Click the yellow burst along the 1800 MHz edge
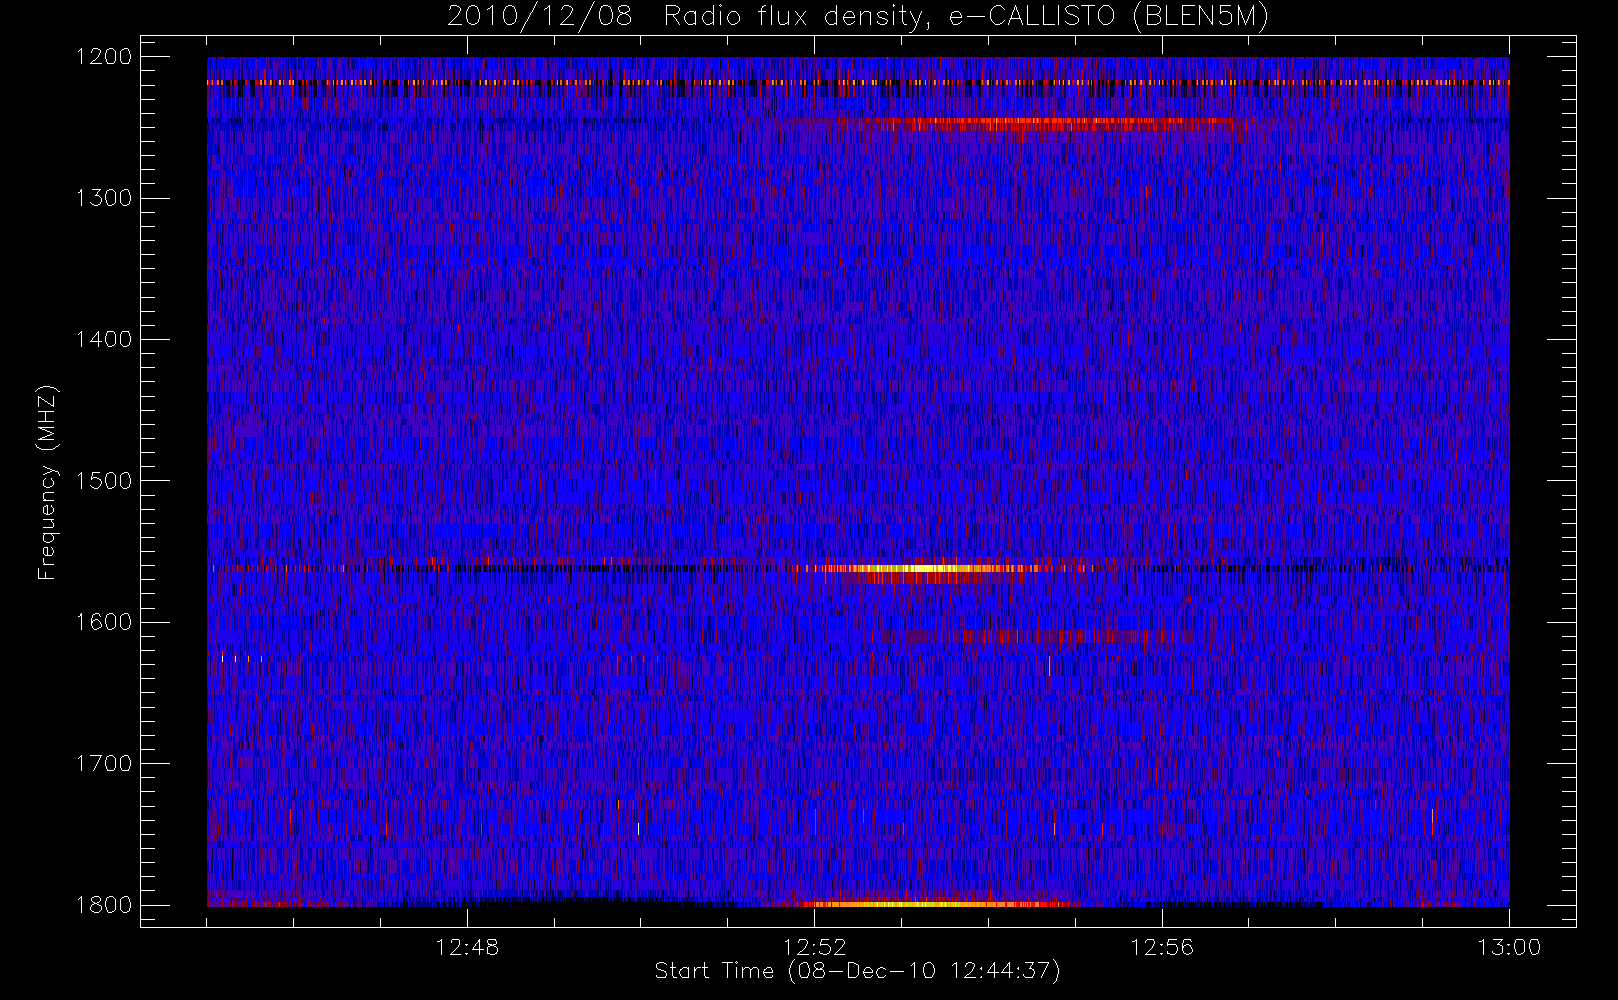Image resolution: width=1618 pixels, height=1000 pixels. [935, 904]
